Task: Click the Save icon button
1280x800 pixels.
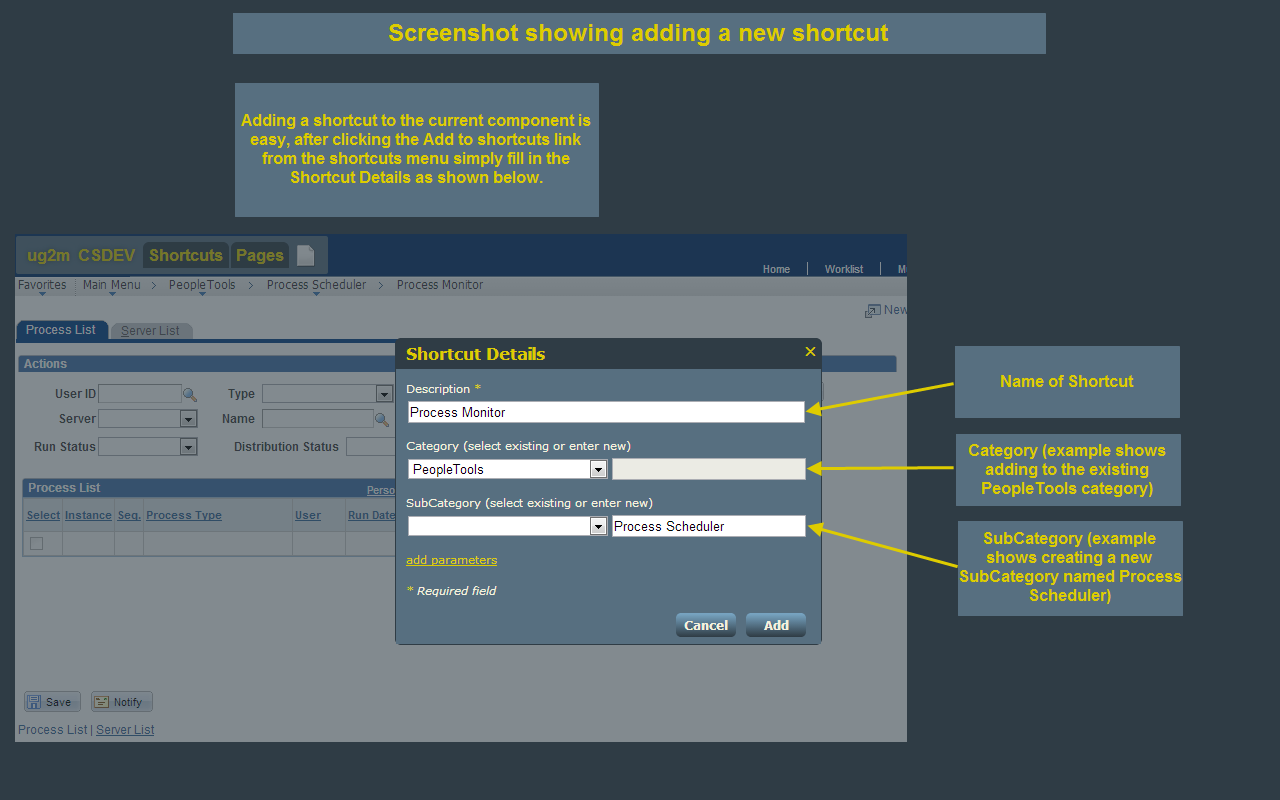Action: pyautogui.click(x=51, y=701)
